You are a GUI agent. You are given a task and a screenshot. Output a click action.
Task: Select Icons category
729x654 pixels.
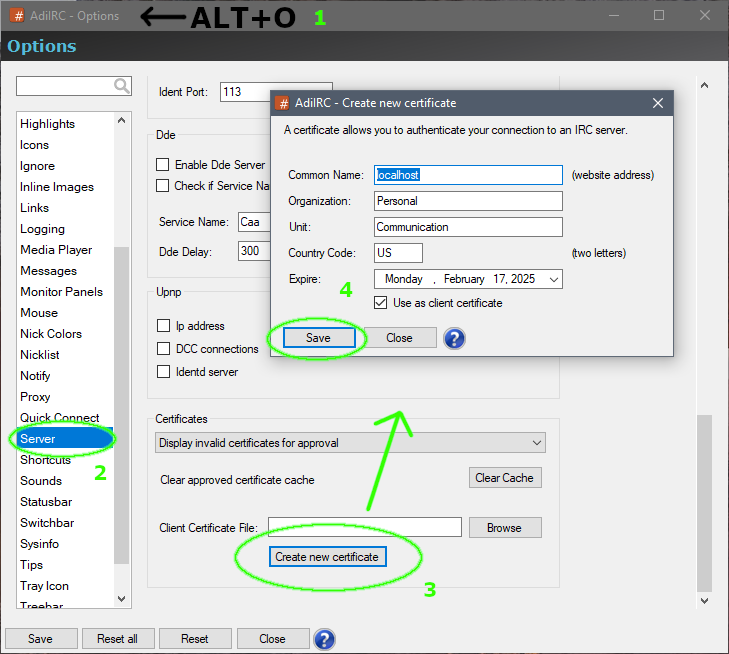pyautogui.click(x=34, y=145)
